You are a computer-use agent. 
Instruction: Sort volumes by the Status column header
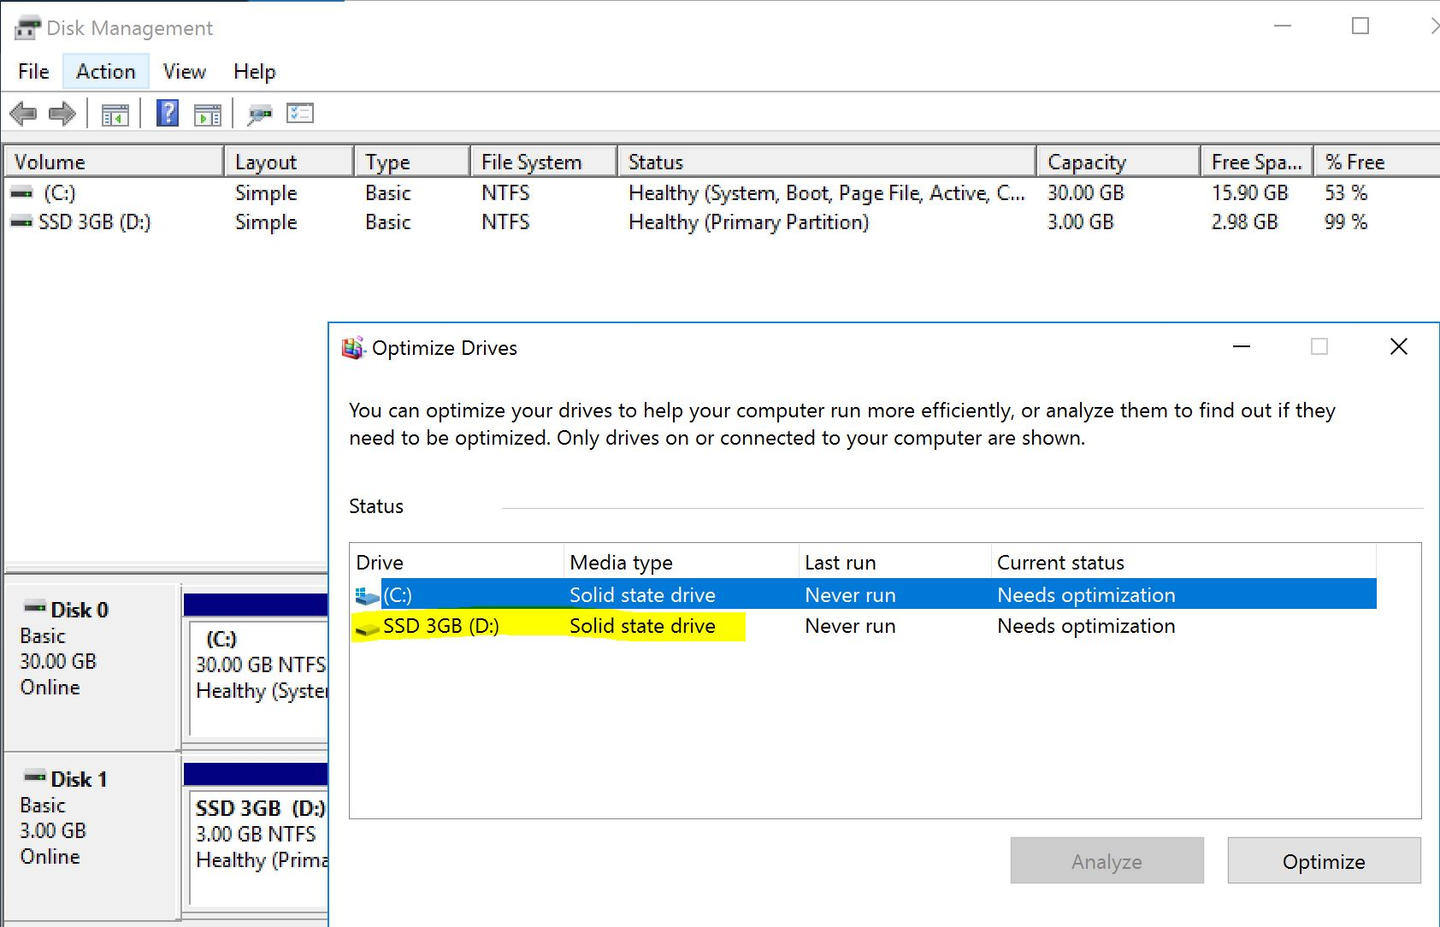[827, 162]
